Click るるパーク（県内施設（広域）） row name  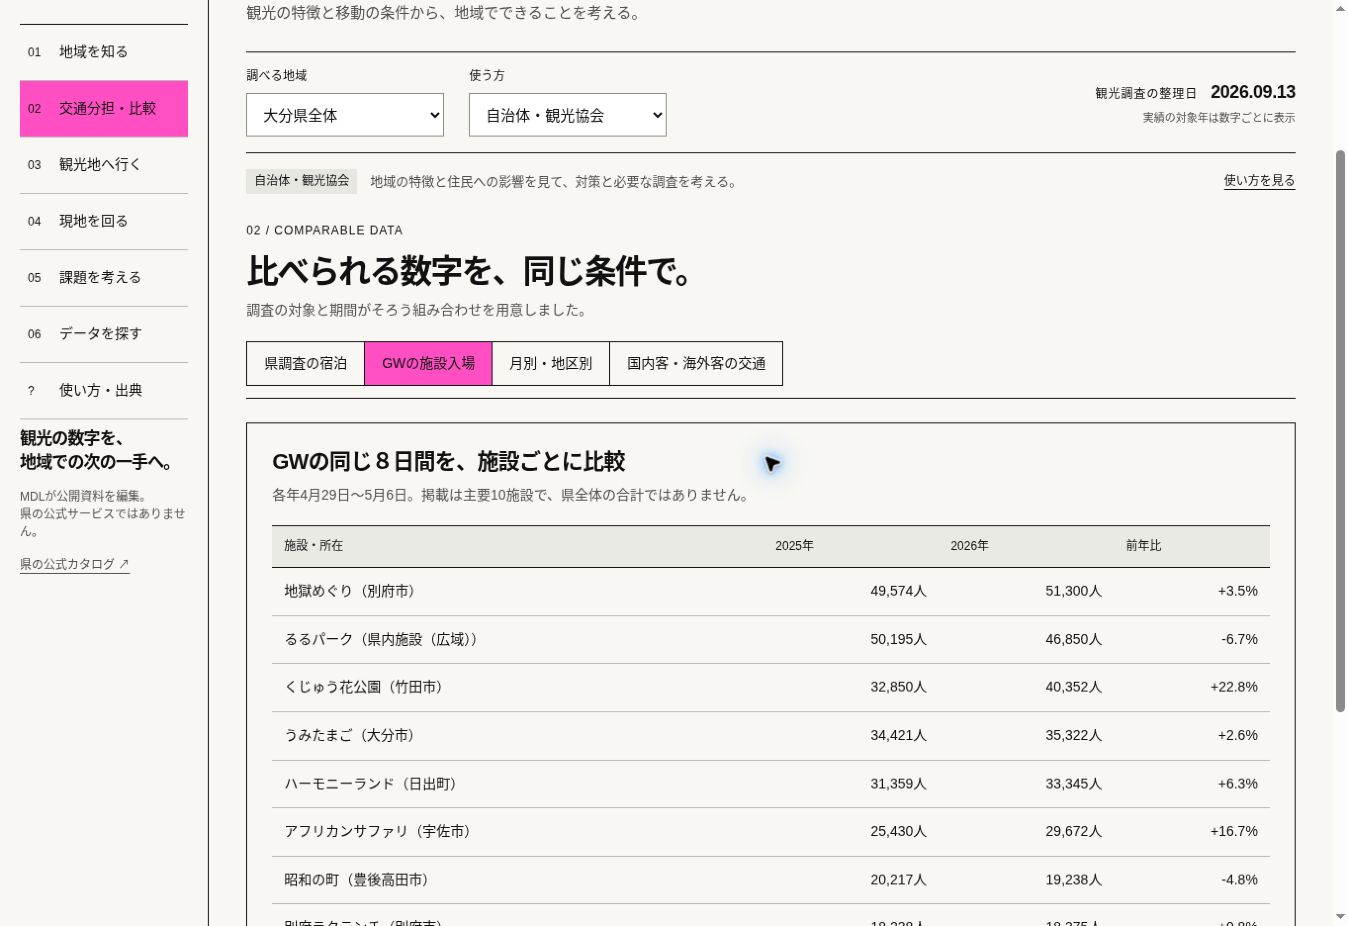pyautogui.click(x=381, y=639)
